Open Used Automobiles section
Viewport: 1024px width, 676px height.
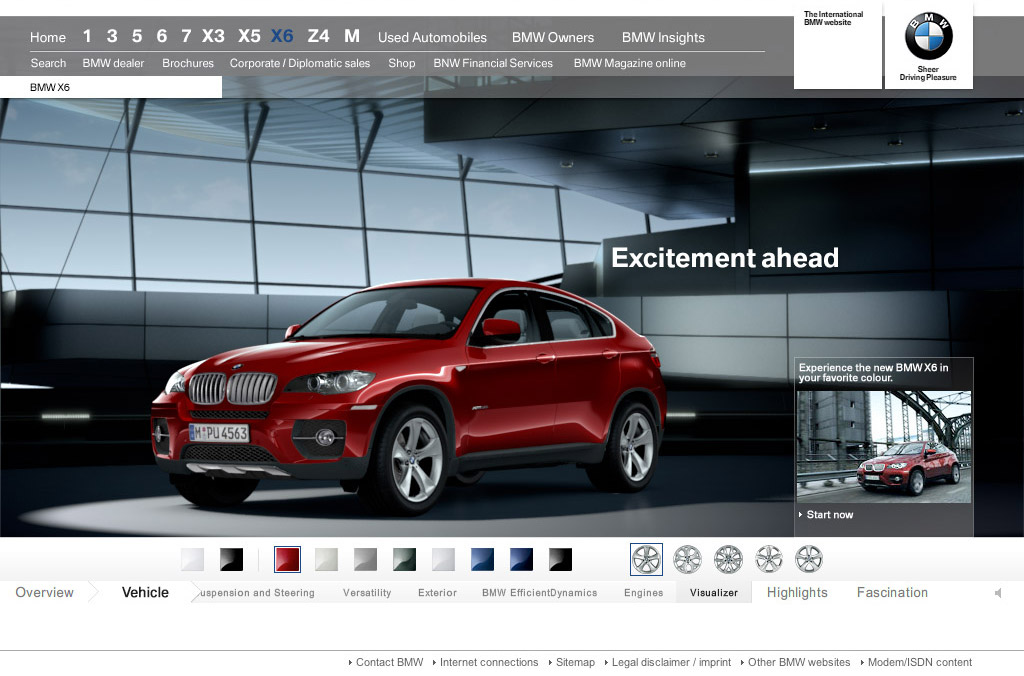tap(432, 38)
